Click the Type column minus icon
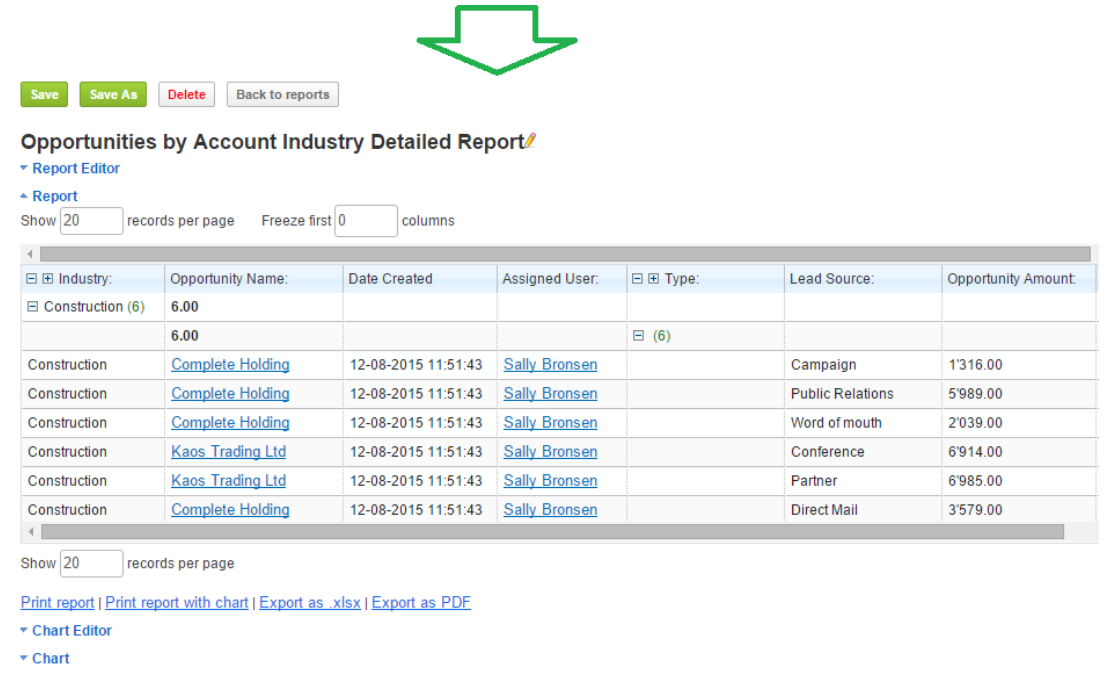 coord(638,279)
